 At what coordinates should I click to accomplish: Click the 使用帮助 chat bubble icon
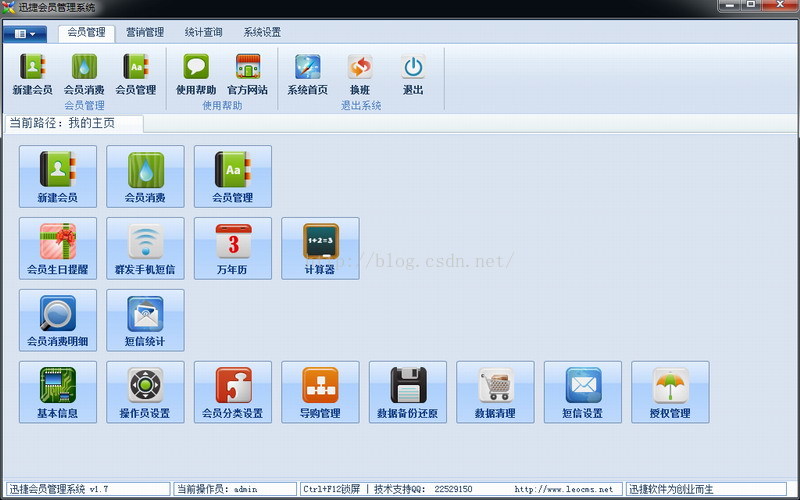(195, 72)
